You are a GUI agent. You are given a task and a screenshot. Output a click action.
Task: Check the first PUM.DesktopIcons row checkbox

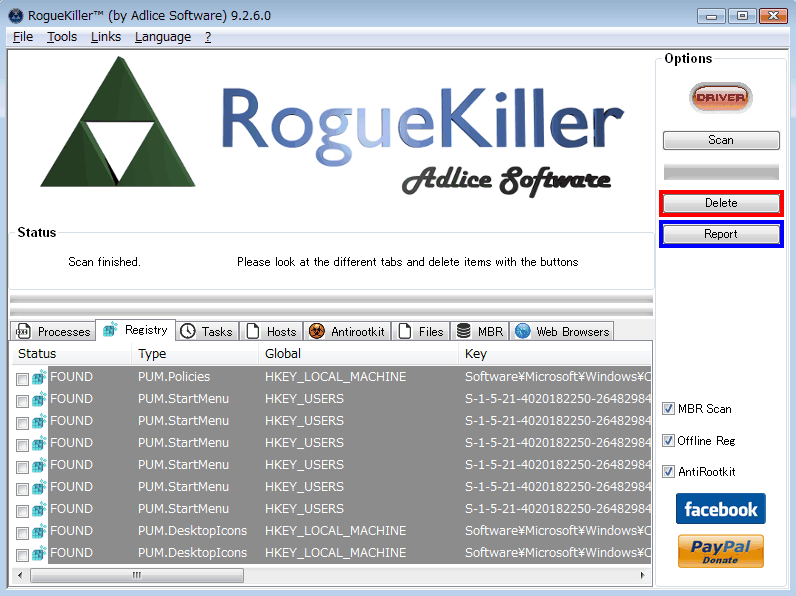[22, 533]
